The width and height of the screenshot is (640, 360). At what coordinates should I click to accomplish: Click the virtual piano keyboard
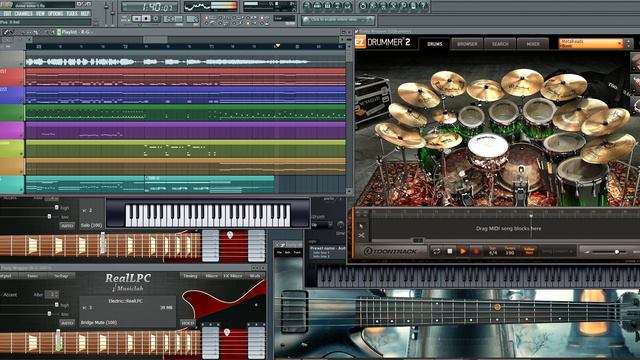coord(207,216)
